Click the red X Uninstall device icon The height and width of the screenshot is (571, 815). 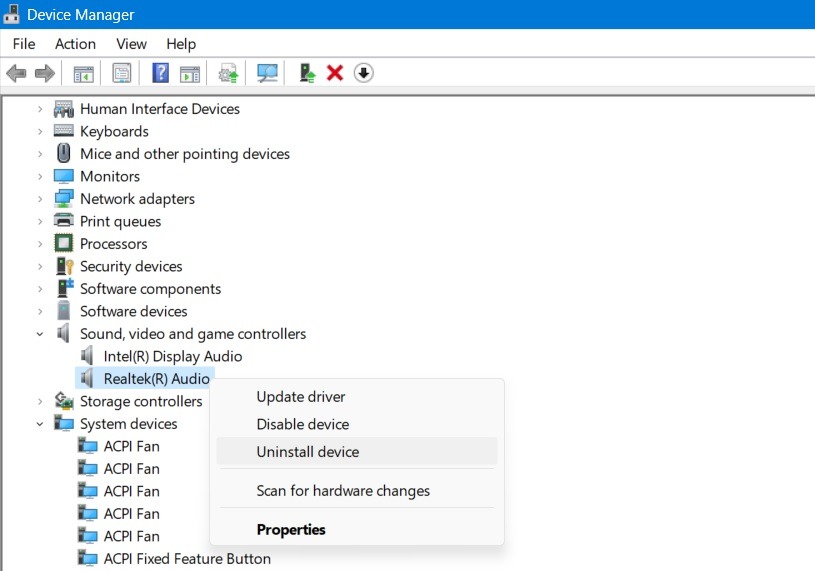pyautogui.click(x=335, y=73)
